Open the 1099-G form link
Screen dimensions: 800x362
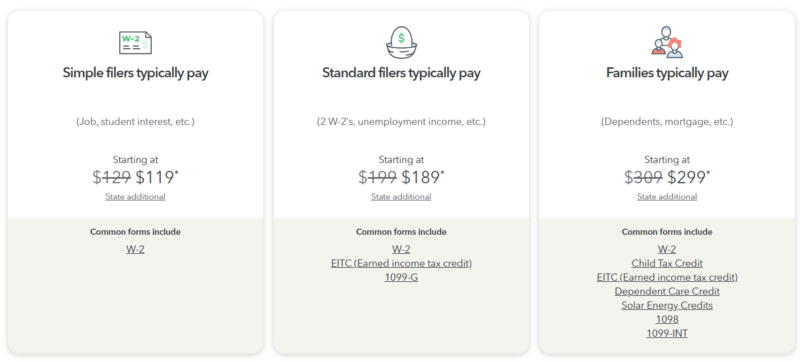pyautogui.click(x=401, y=277)
